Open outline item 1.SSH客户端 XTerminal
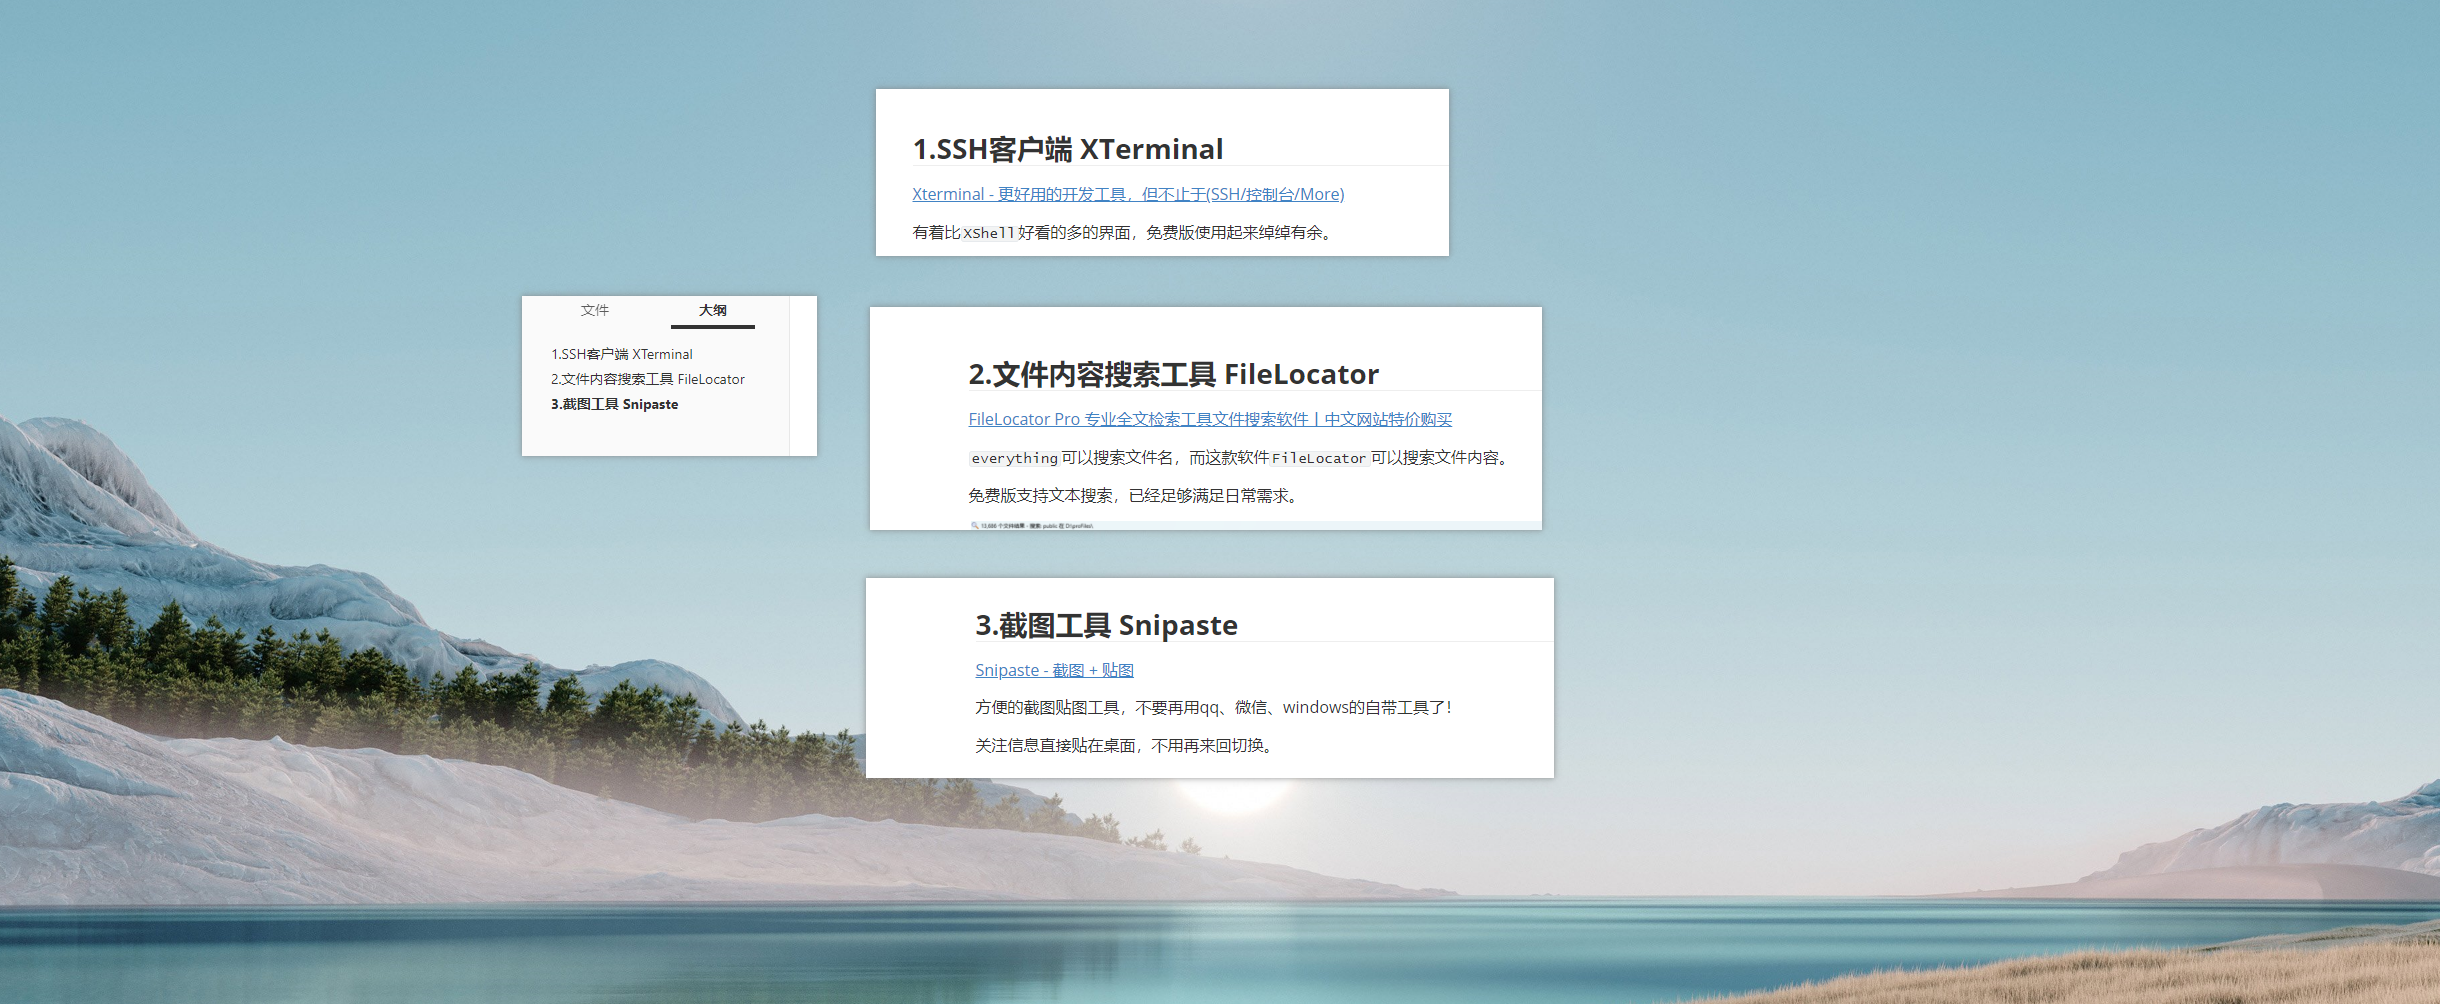 point(622,354)
